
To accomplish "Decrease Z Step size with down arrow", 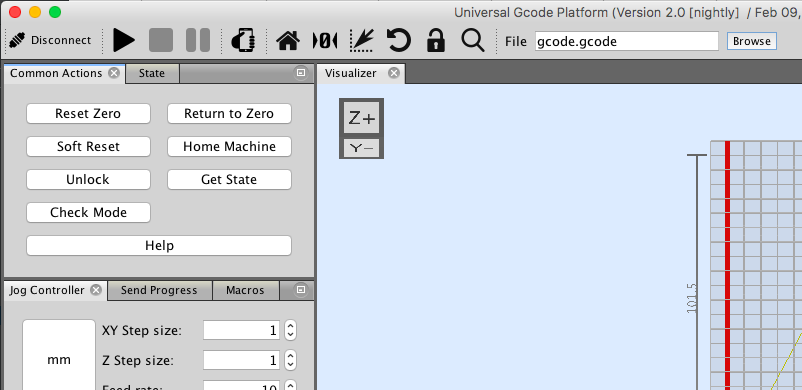I will point(290,365).
